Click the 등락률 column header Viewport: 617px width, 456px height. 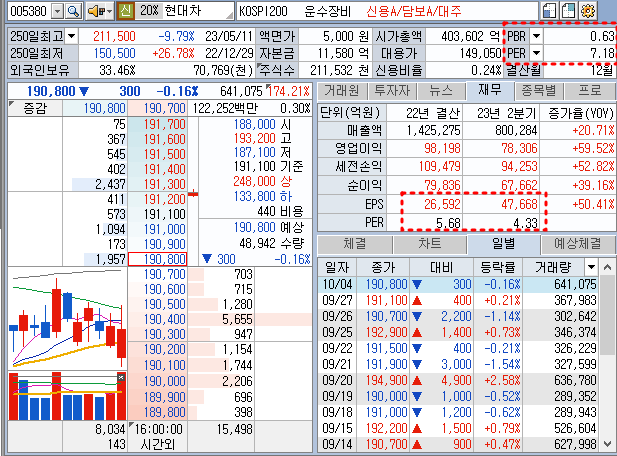coord(498,268)
